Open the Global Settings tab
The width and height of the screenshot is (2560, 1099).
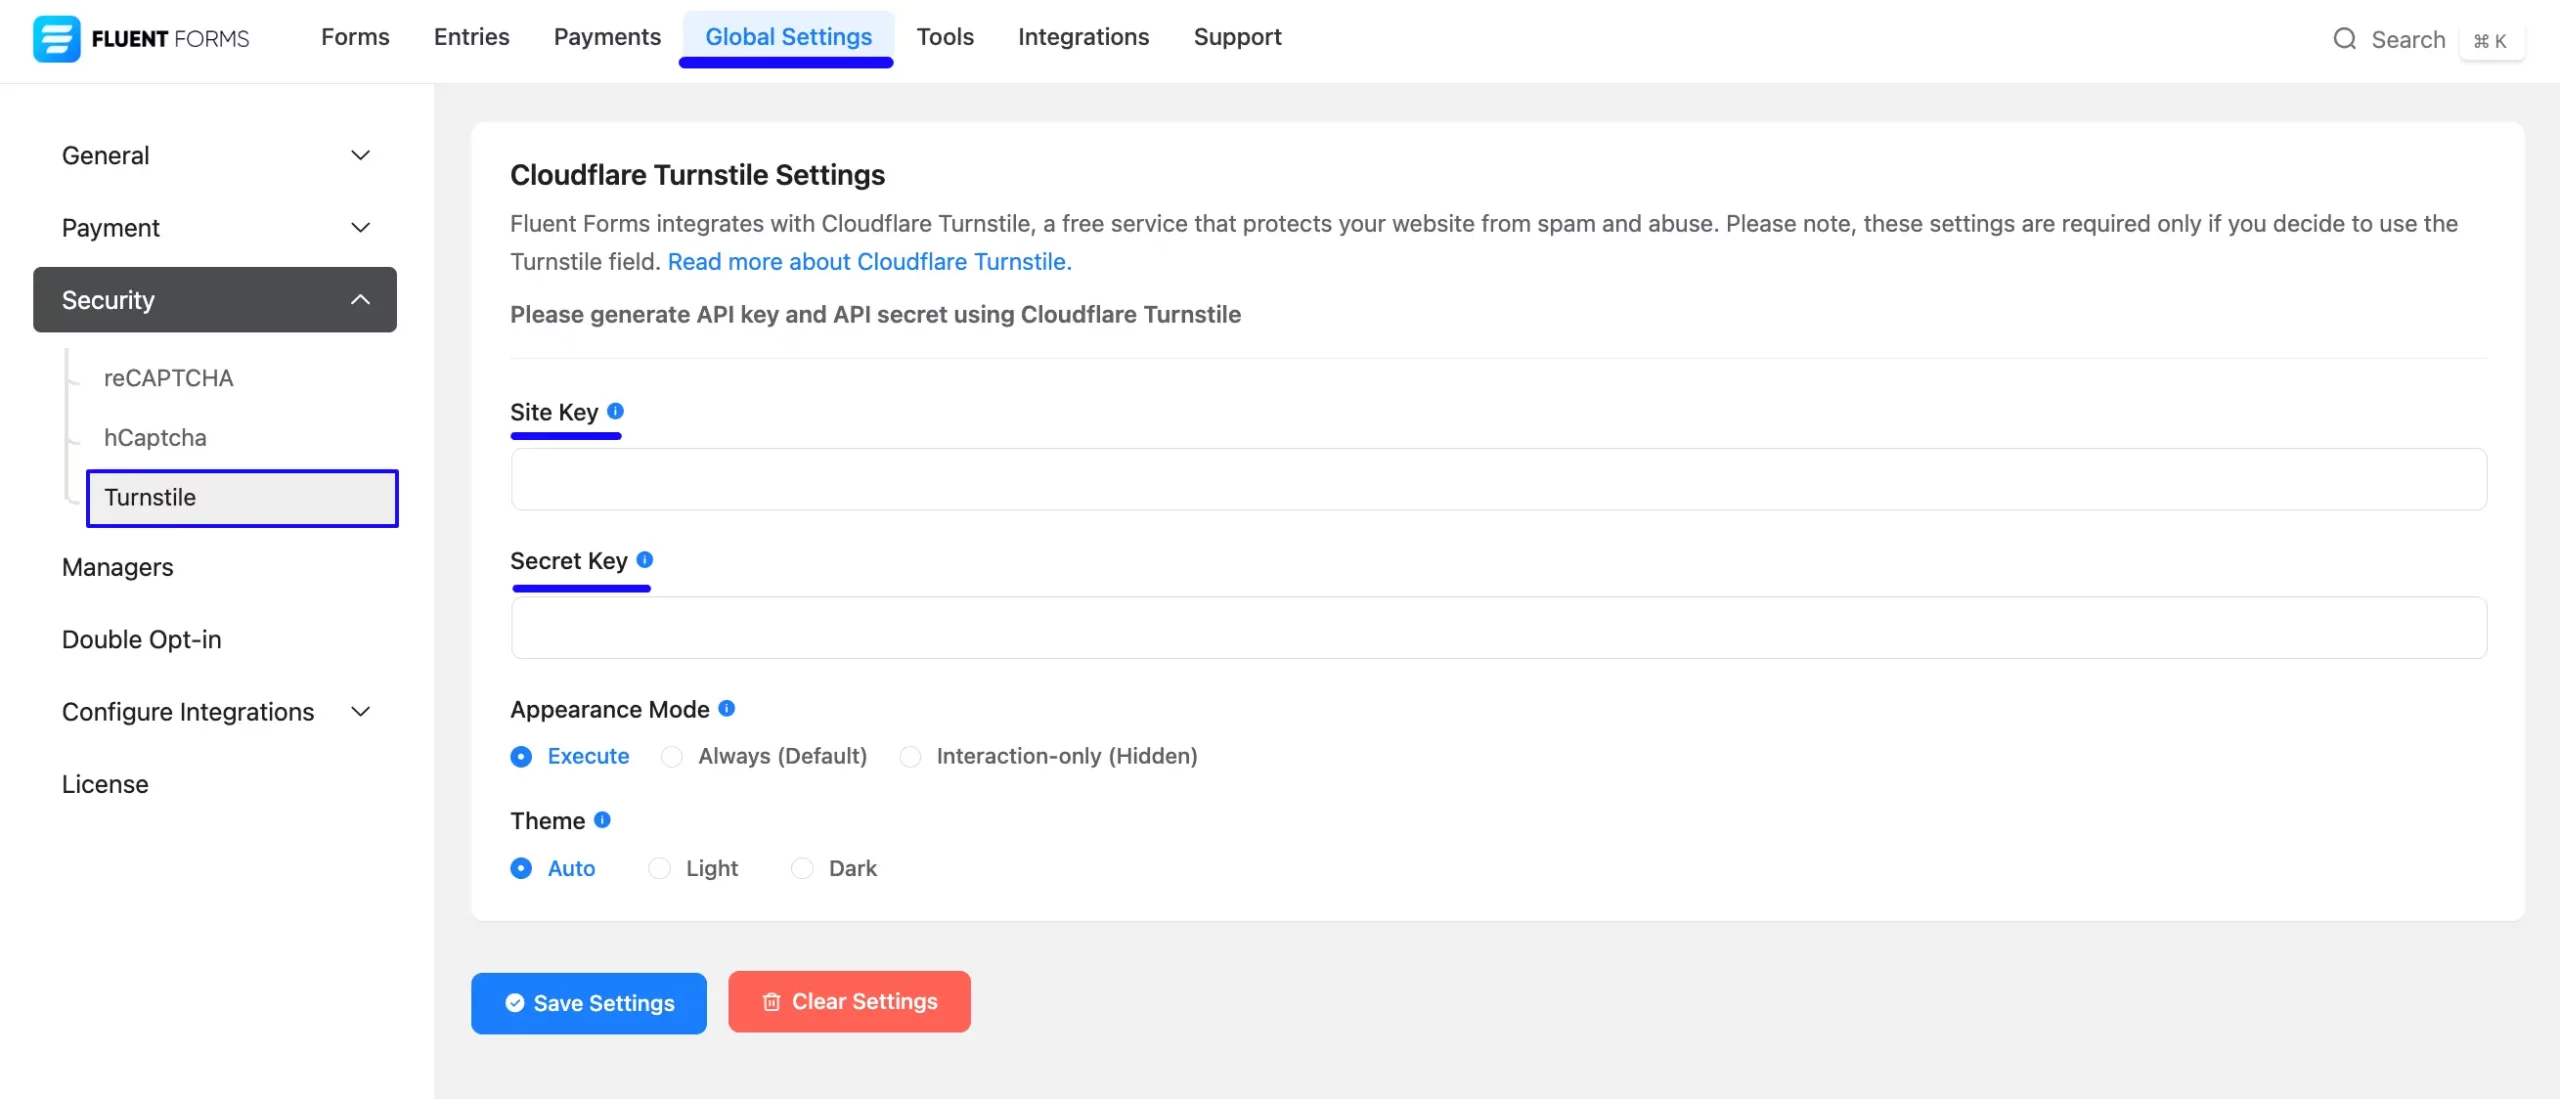788,37
